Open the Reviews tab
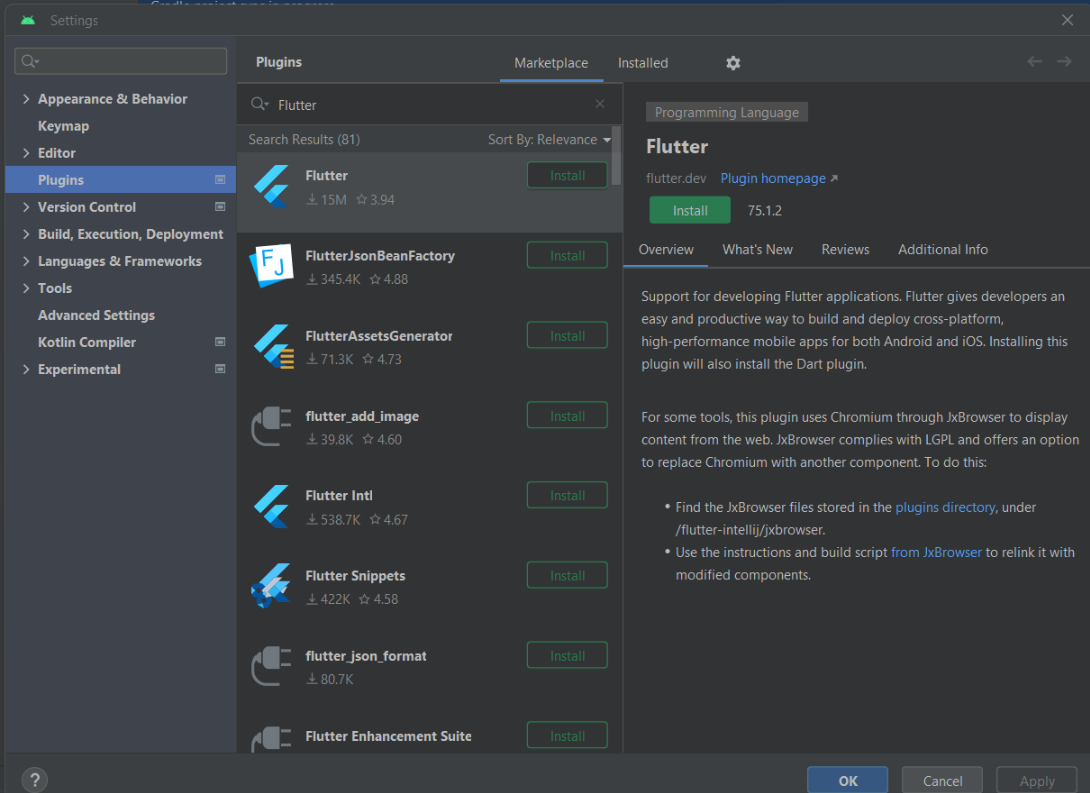This screenshot has width=1090, height=793. (845, 250)
